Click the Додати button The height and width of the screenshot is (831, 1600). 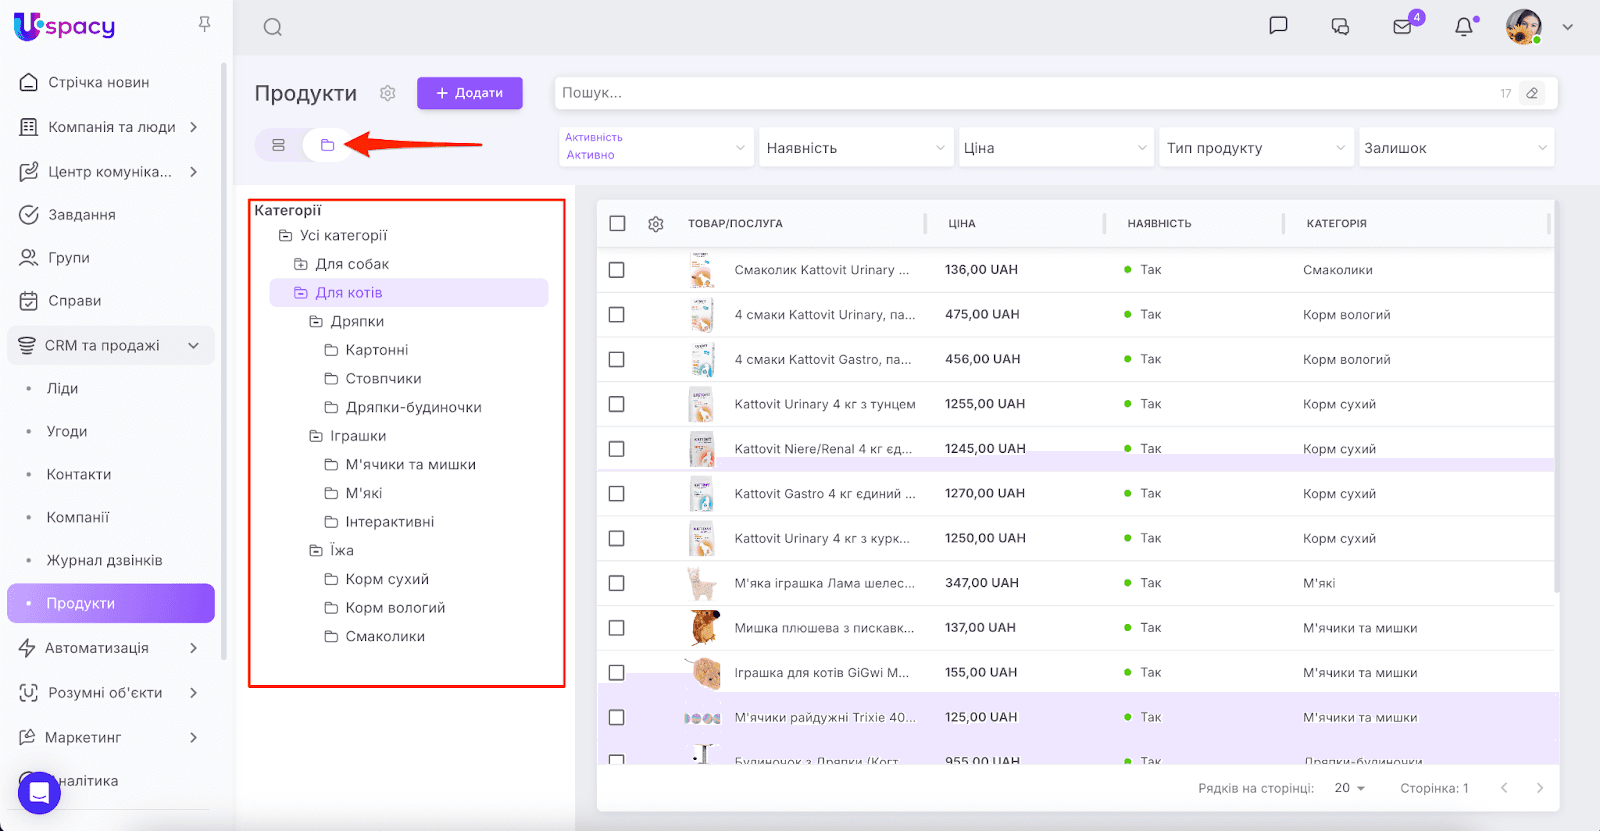point(470,93)
